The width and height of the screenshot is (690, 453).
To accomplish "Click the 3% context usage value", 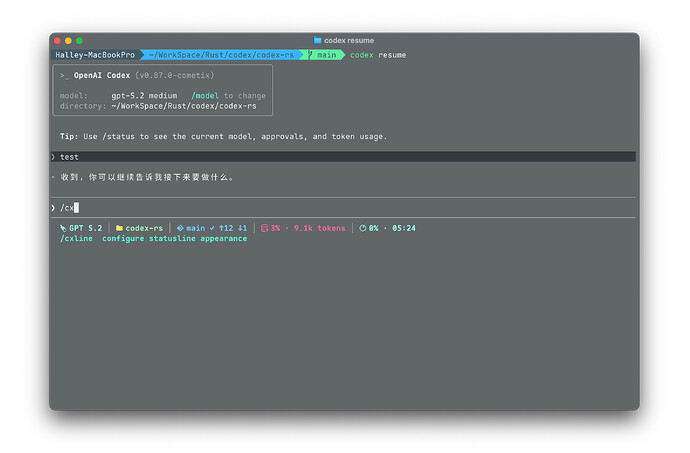I will click(x=275, y=228).
